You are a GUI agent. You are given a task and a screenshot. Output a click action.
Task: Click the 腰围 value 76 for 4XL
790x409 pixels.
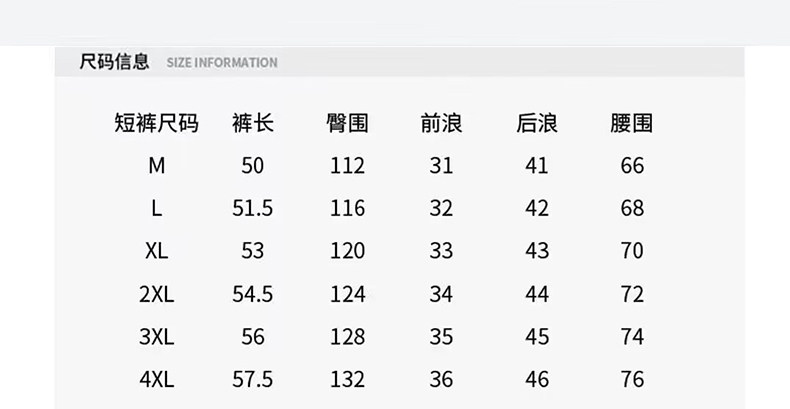[x=631, y=380]
